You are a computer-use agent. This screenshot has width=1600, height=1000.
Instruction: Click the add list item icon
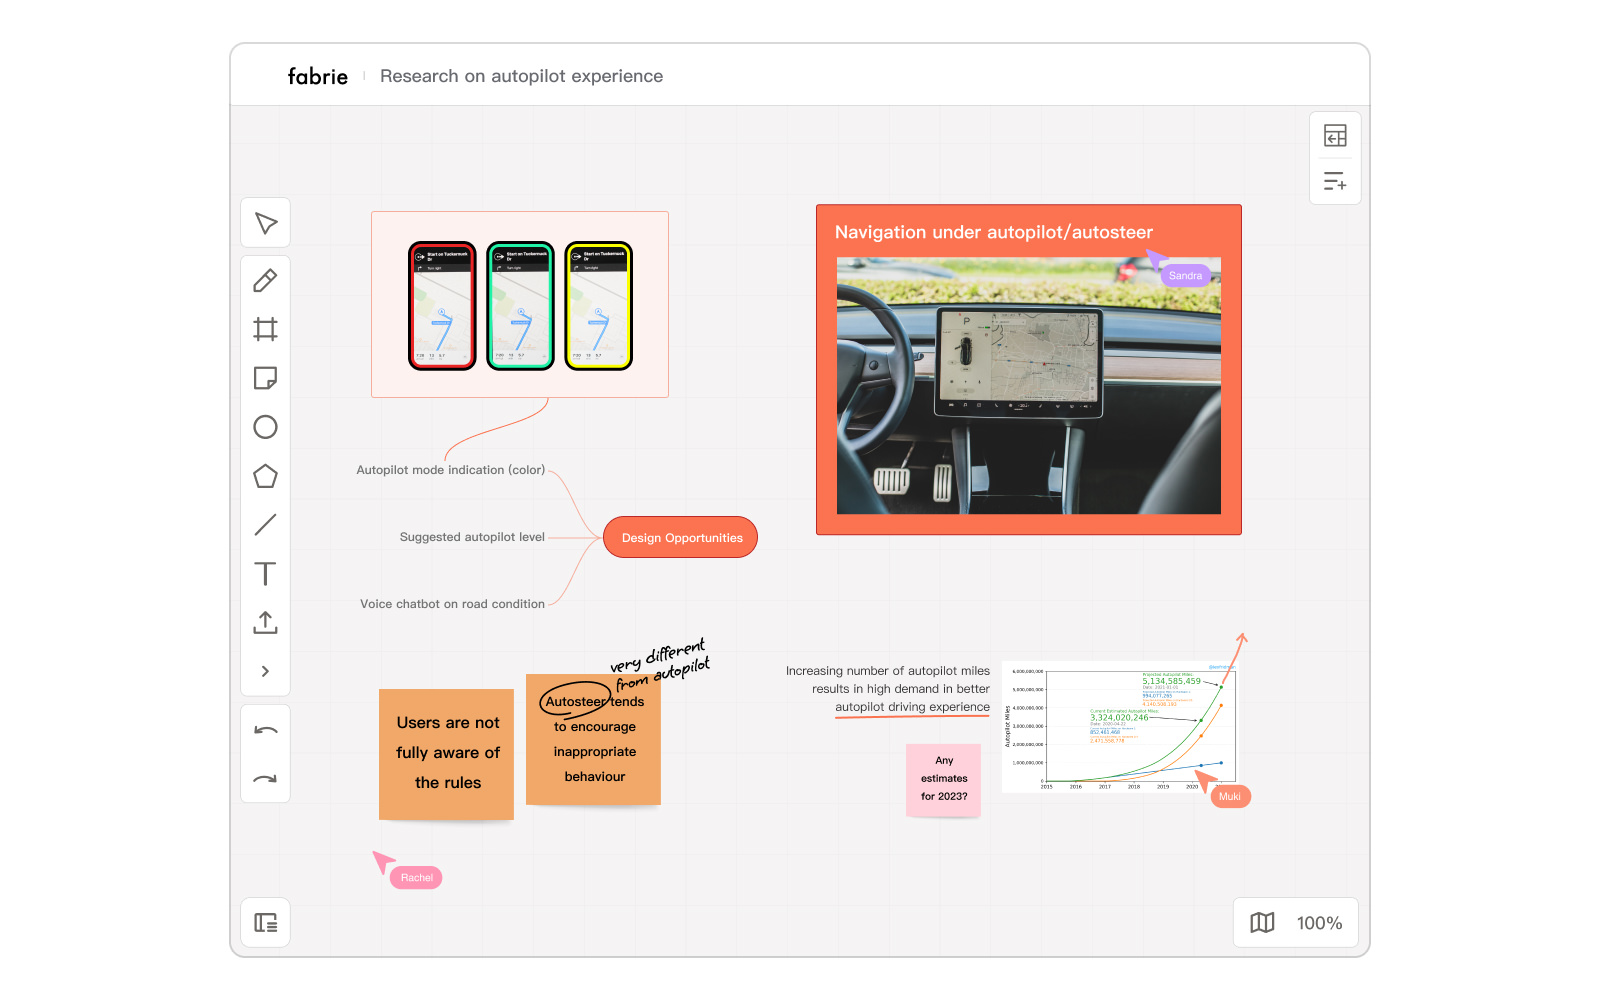1335,181
